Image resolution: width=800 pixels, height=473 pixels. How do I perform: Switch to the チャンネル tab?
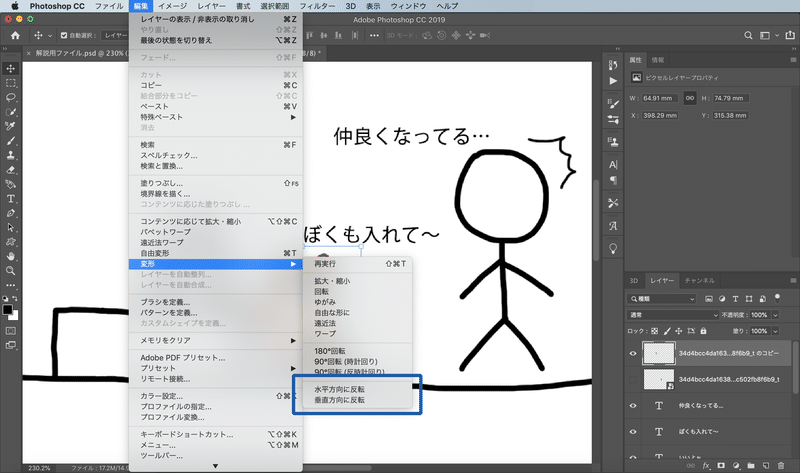[699, 281]
